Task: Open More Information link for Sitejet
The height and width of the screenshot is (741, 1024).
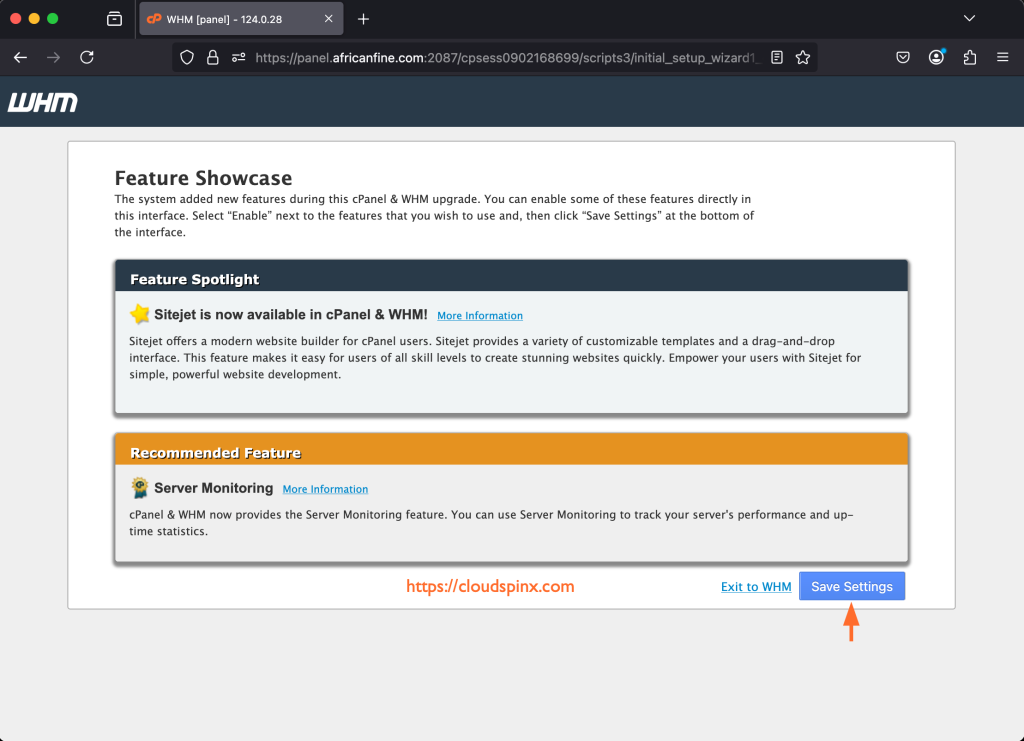Action: [x=480, y=316]
